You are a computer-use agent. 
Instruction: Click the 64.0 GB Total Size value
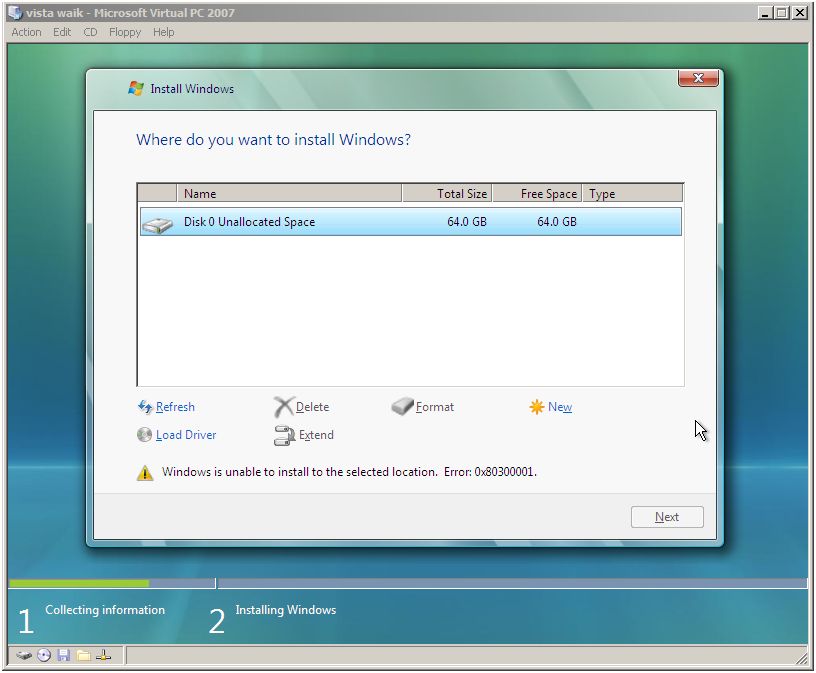click(467, 222)
